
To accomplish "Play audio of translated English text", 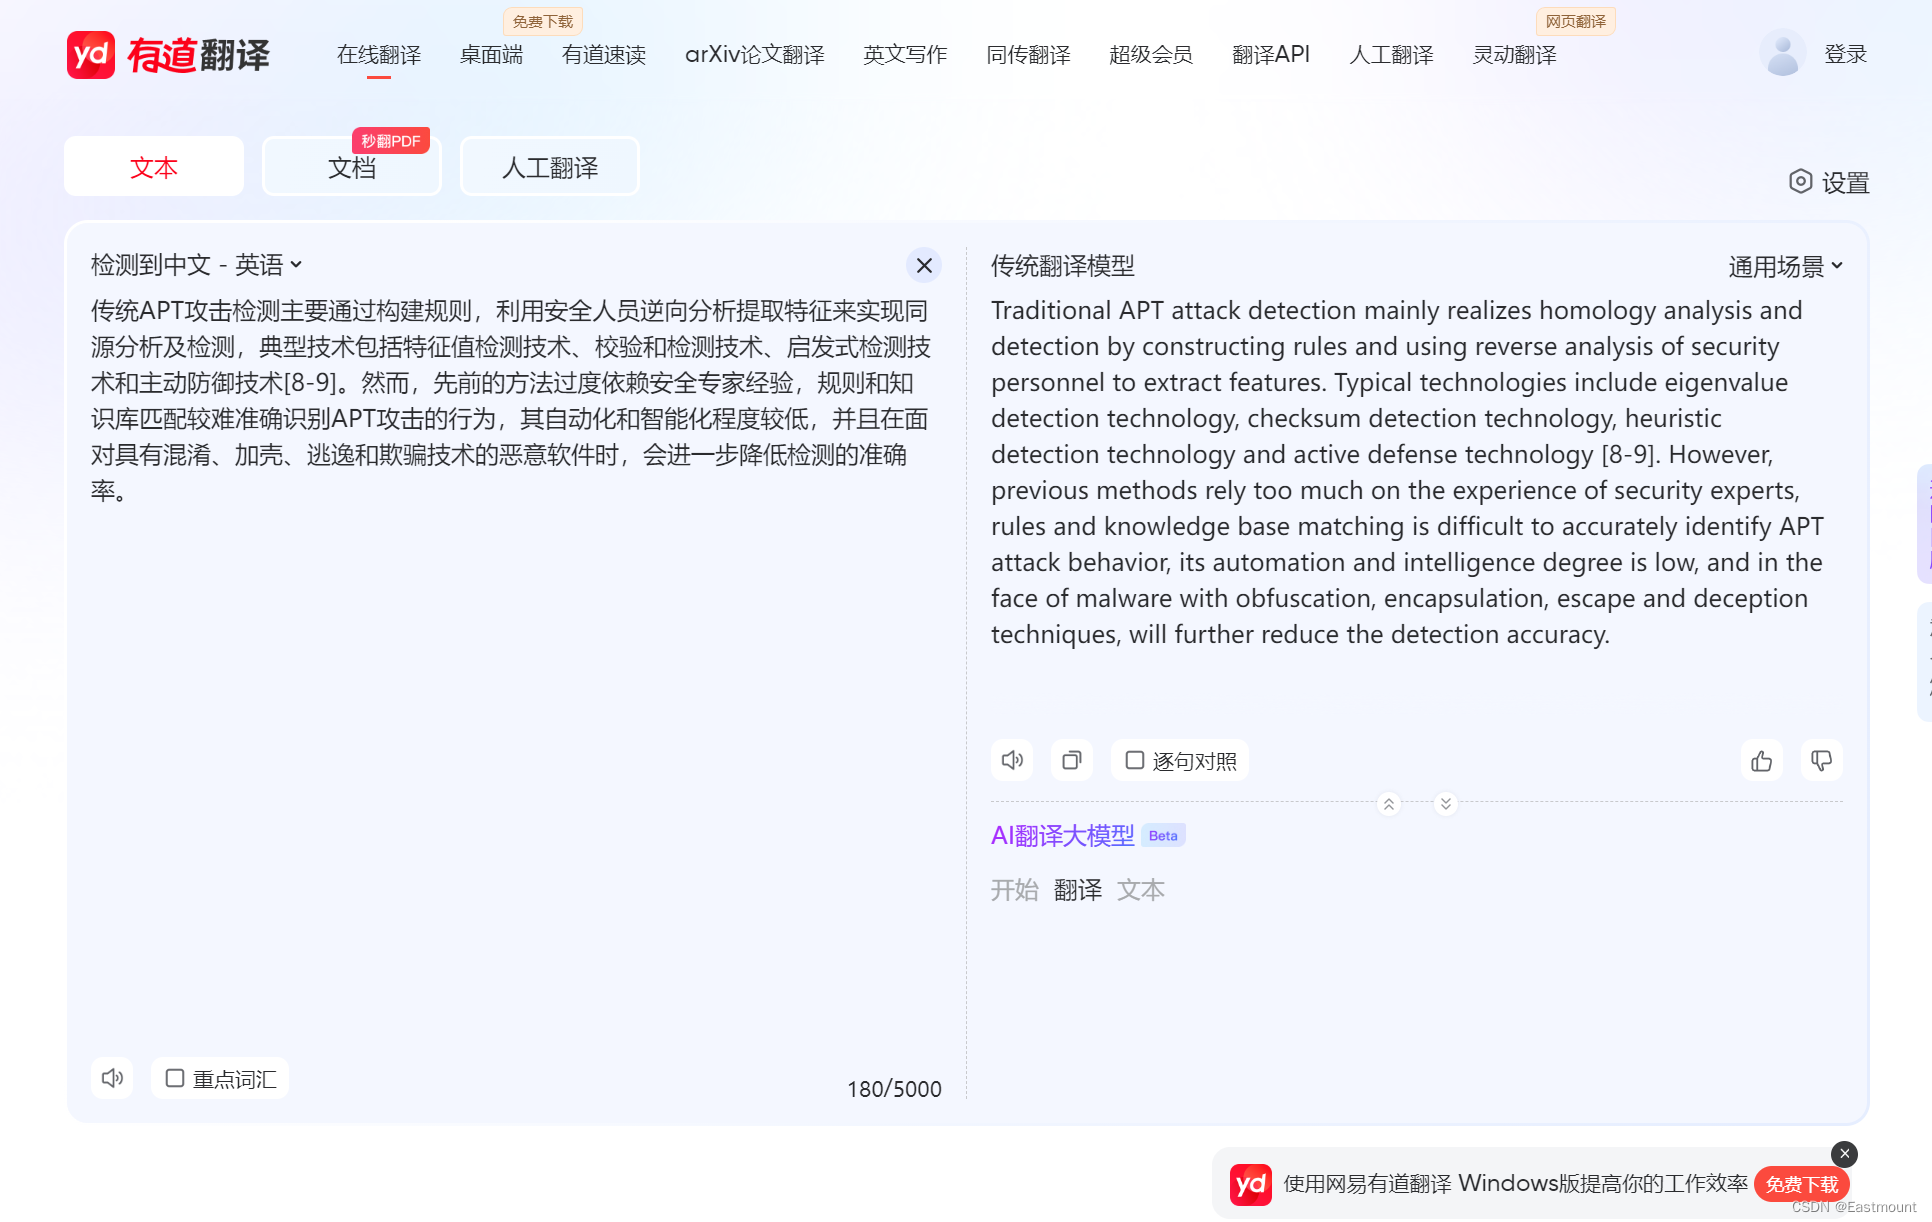I will tap(1012, 761).
